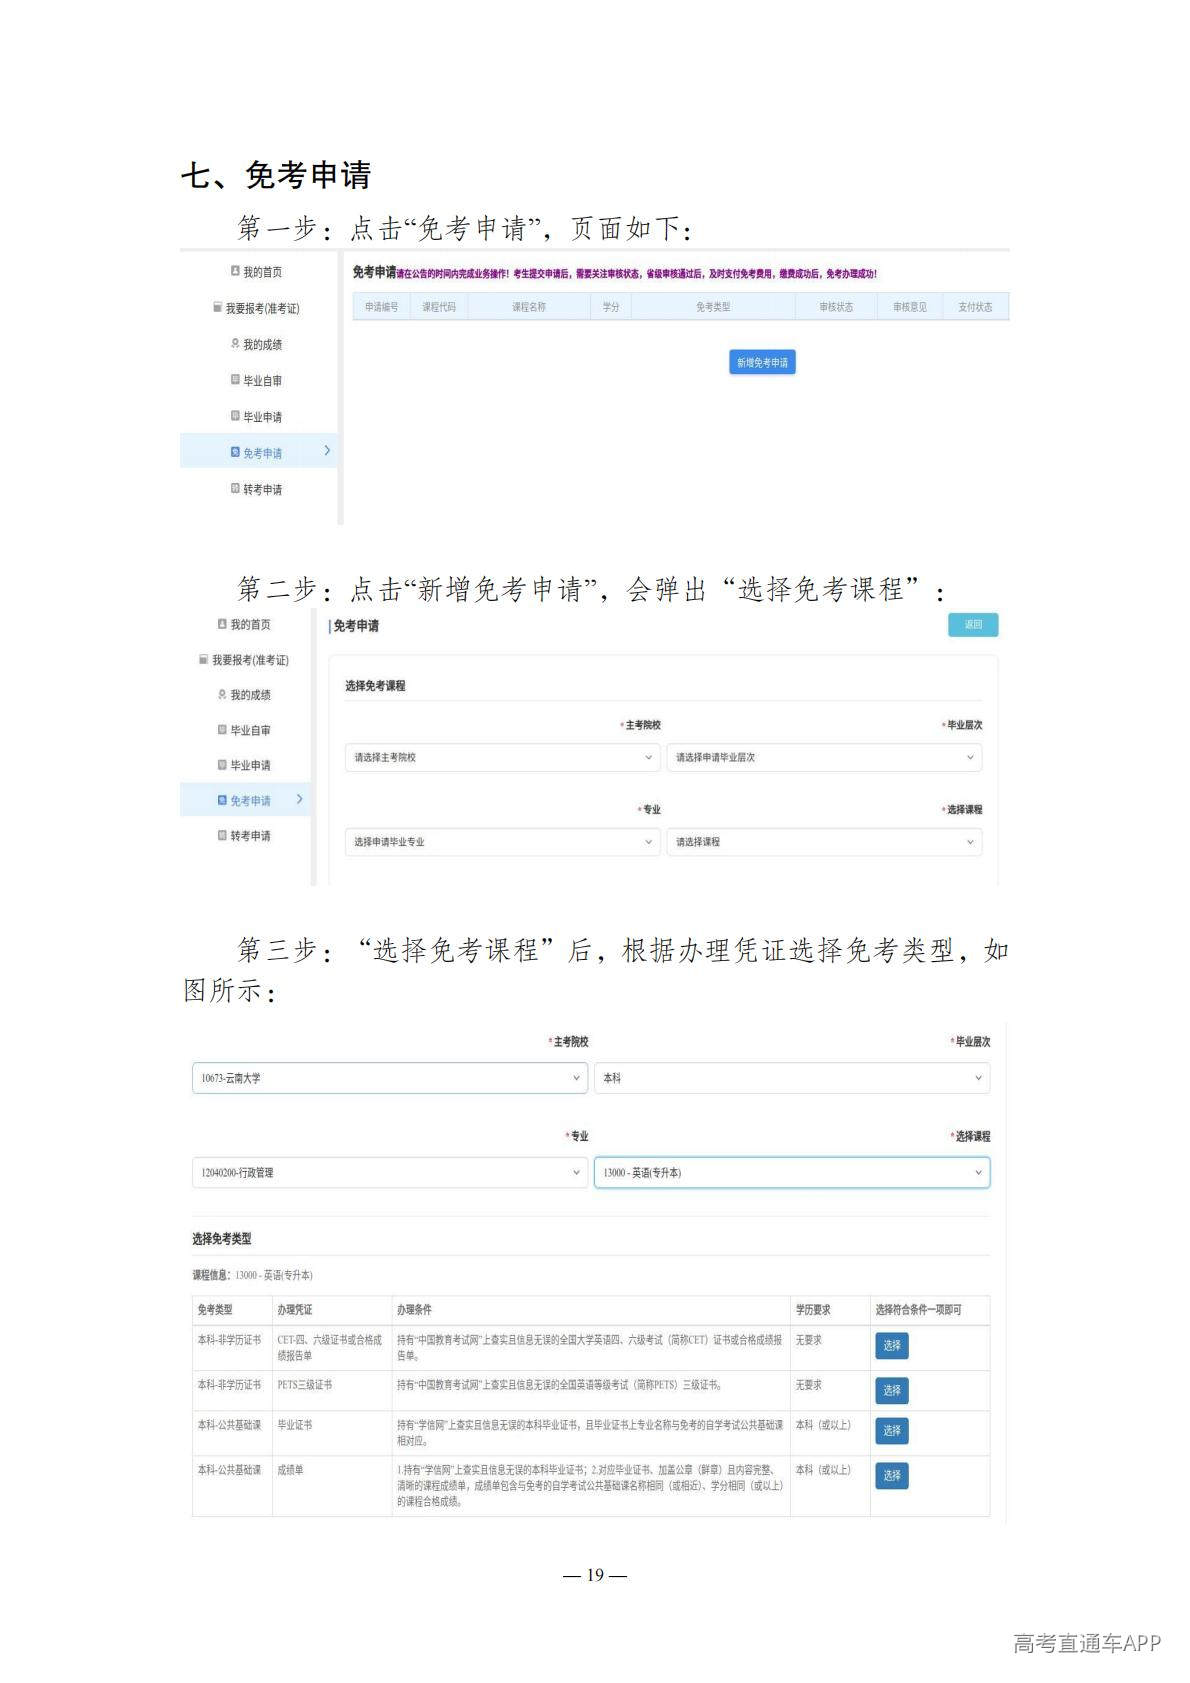Image resolution: width=1190 pixels, height=1683 pixels.
Task: Click 选择 for the CET-四、六级证书 row
Action: click(x=891, y=1346)
